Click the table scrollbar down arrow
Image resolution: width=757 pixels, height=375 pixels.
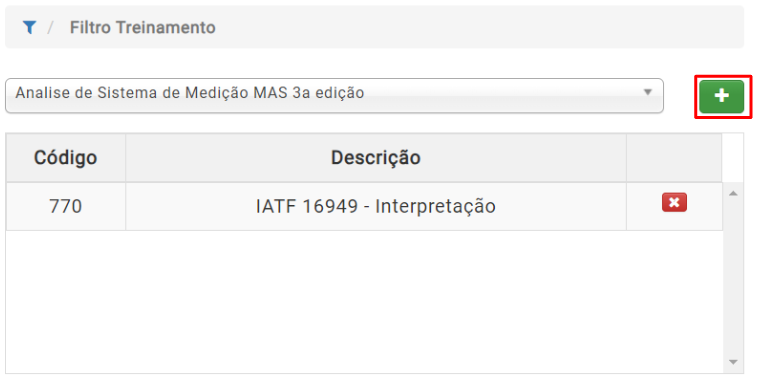(733, 362)
